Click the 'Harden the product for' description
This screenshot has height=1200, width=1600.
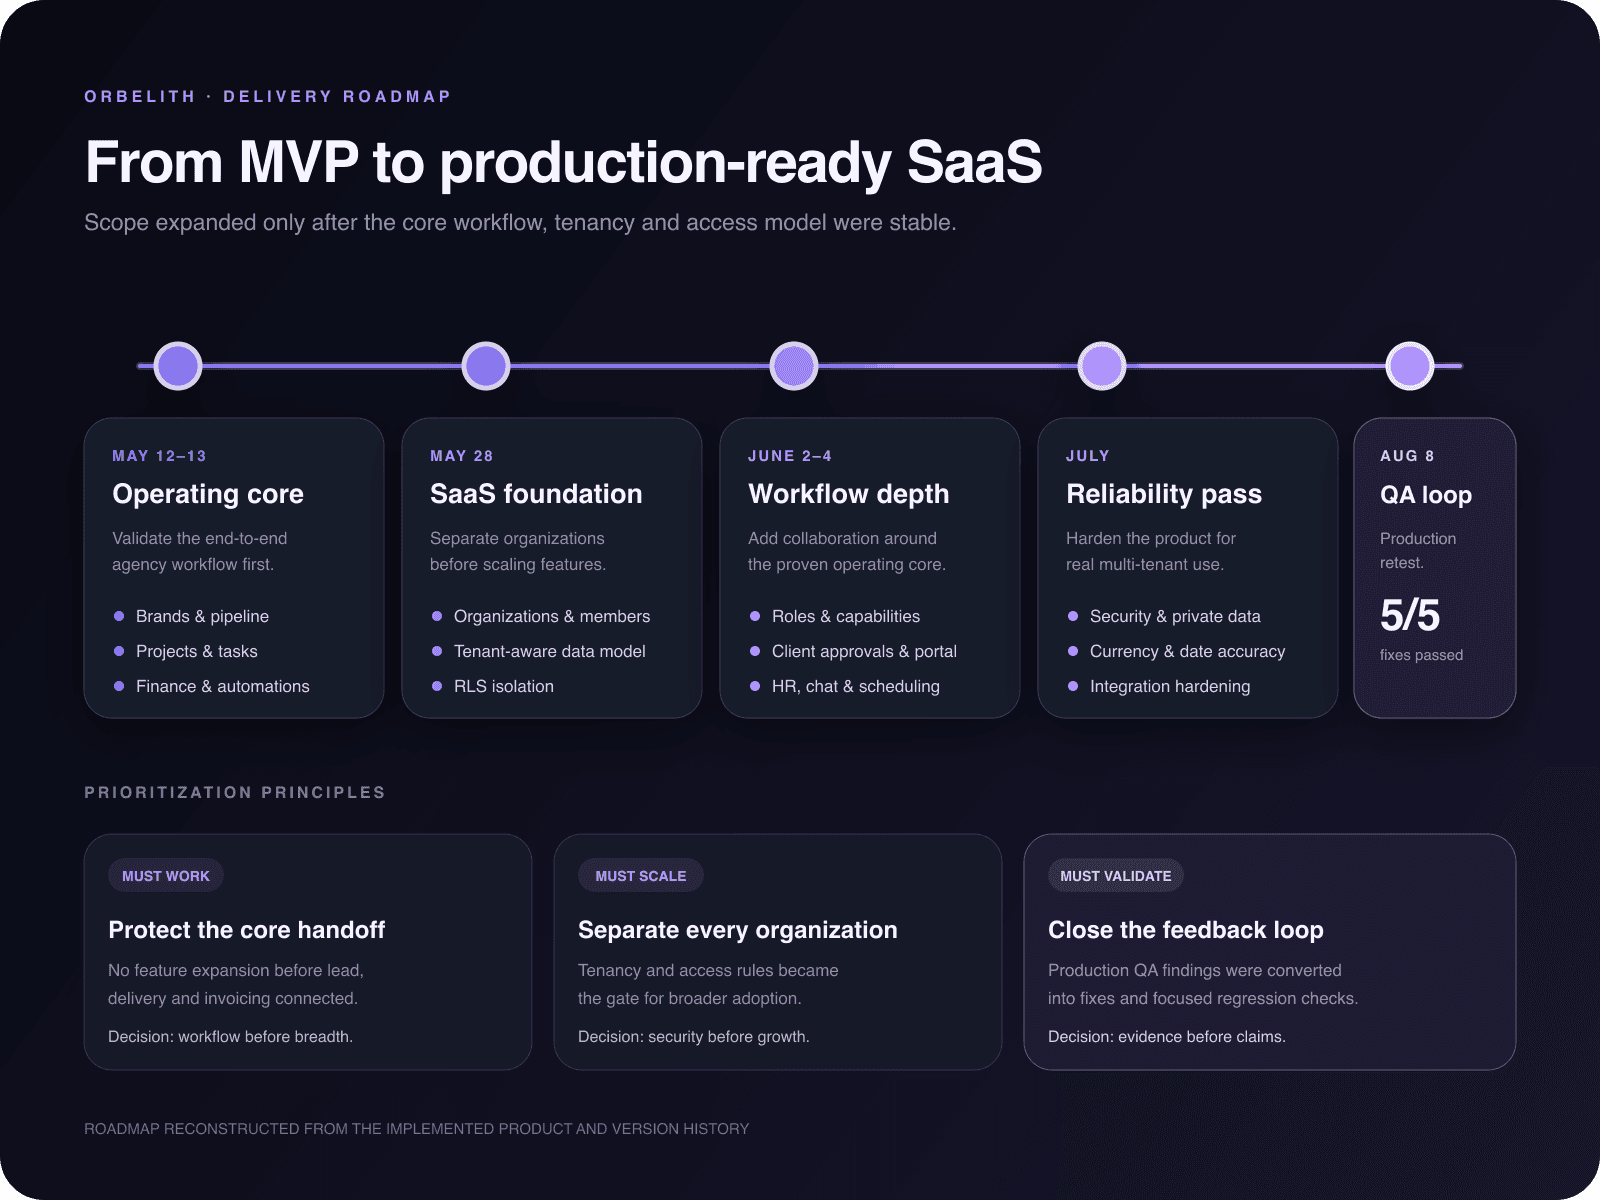[x=1151, y=551]
